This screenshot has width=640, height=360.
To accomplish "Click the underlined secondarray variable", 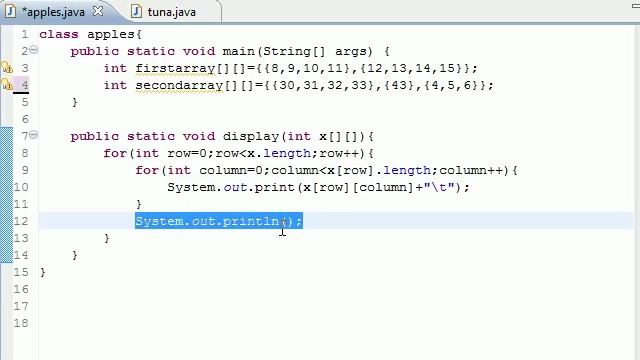I will point(179,85).
